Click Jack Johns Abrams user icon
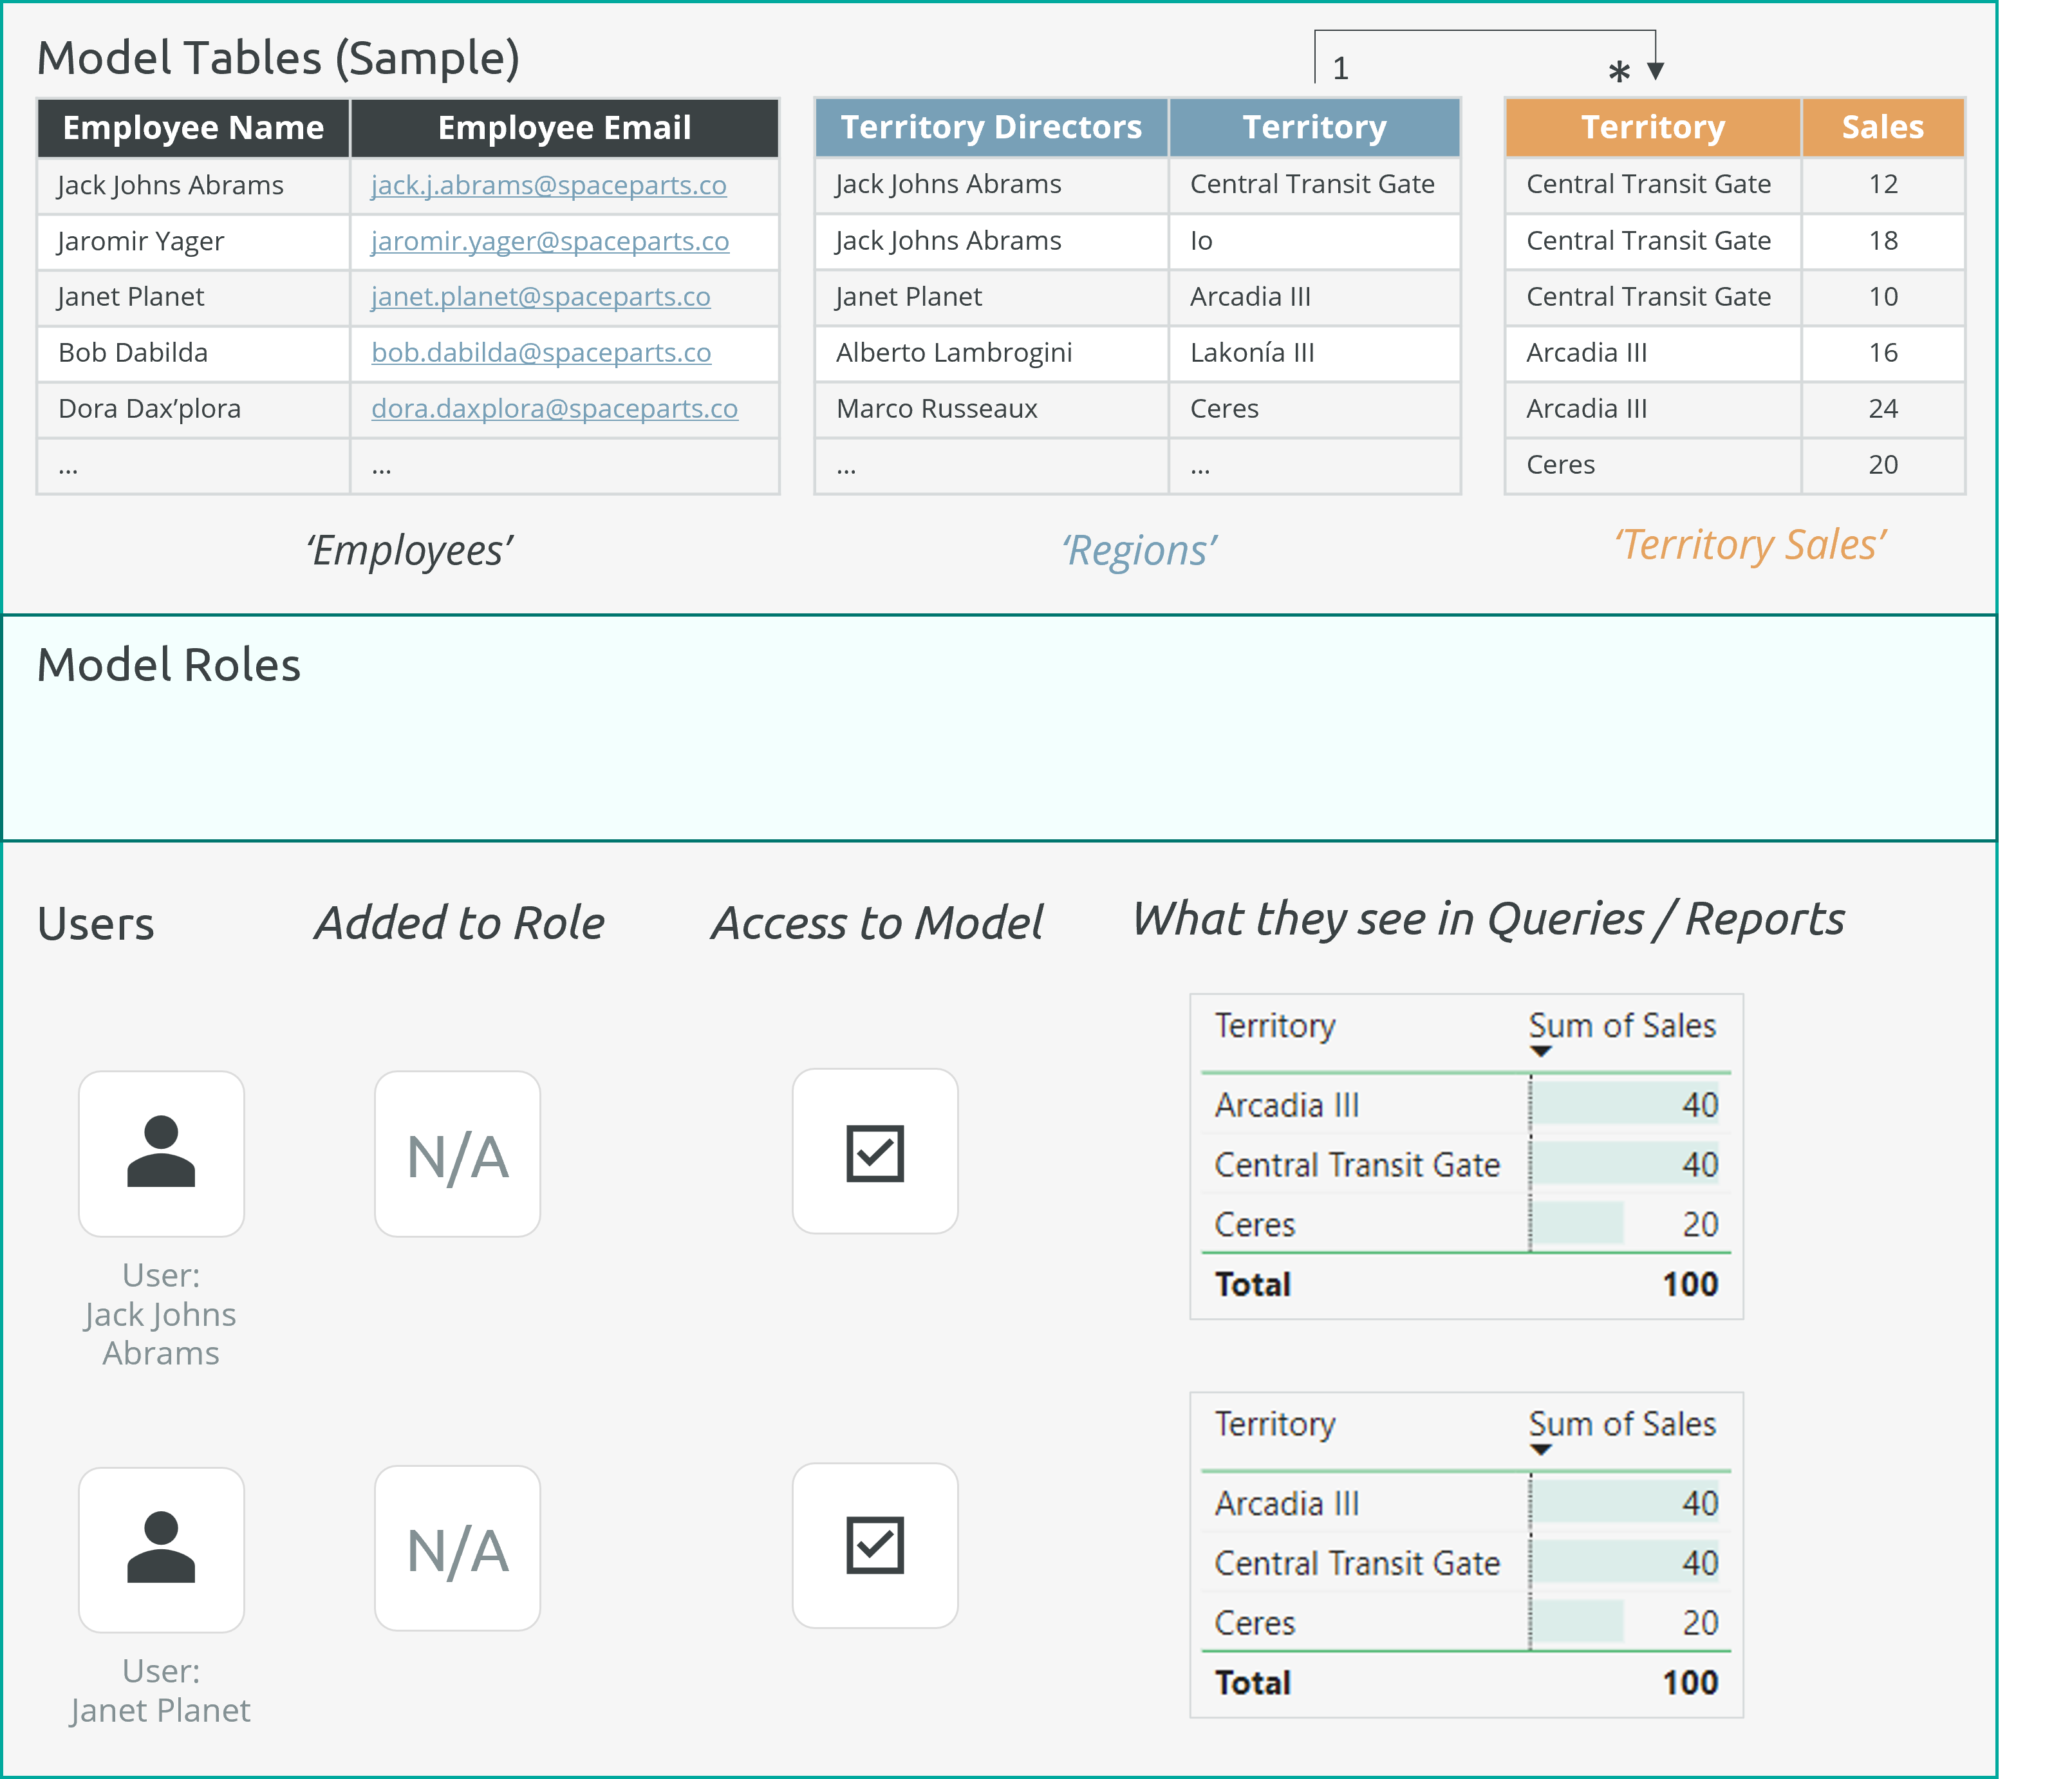The height and width of the screenshot is (1779, 2072). tap(161, 1153)
